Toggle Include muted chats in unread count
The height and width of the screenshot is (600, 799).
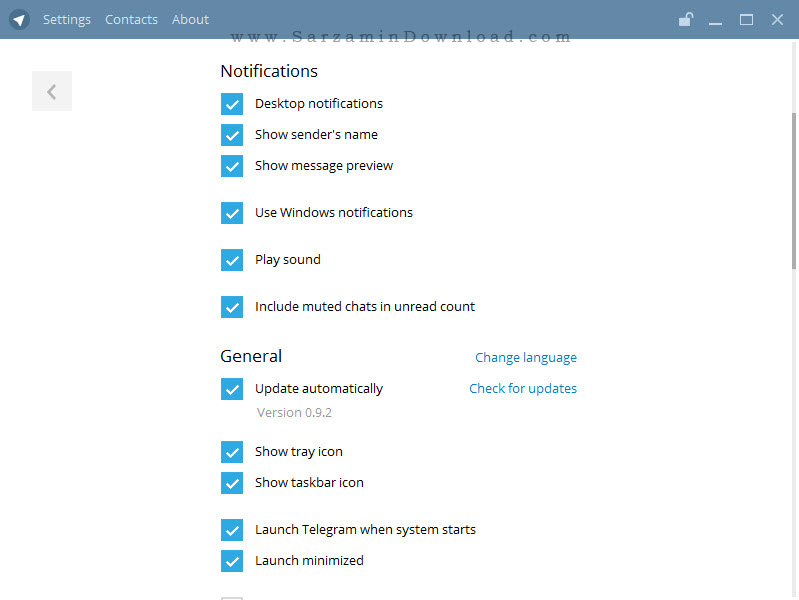pyautogui.click(x=232, y=307)
